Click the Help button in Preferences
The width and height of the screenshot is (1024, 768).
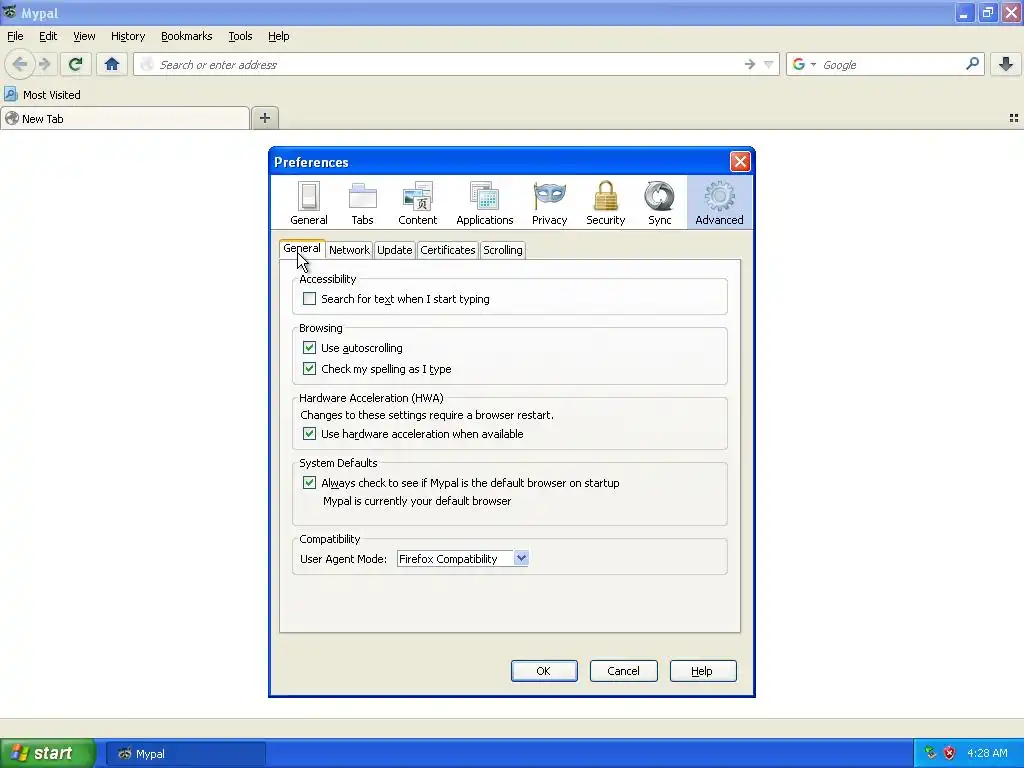[703, 671]
